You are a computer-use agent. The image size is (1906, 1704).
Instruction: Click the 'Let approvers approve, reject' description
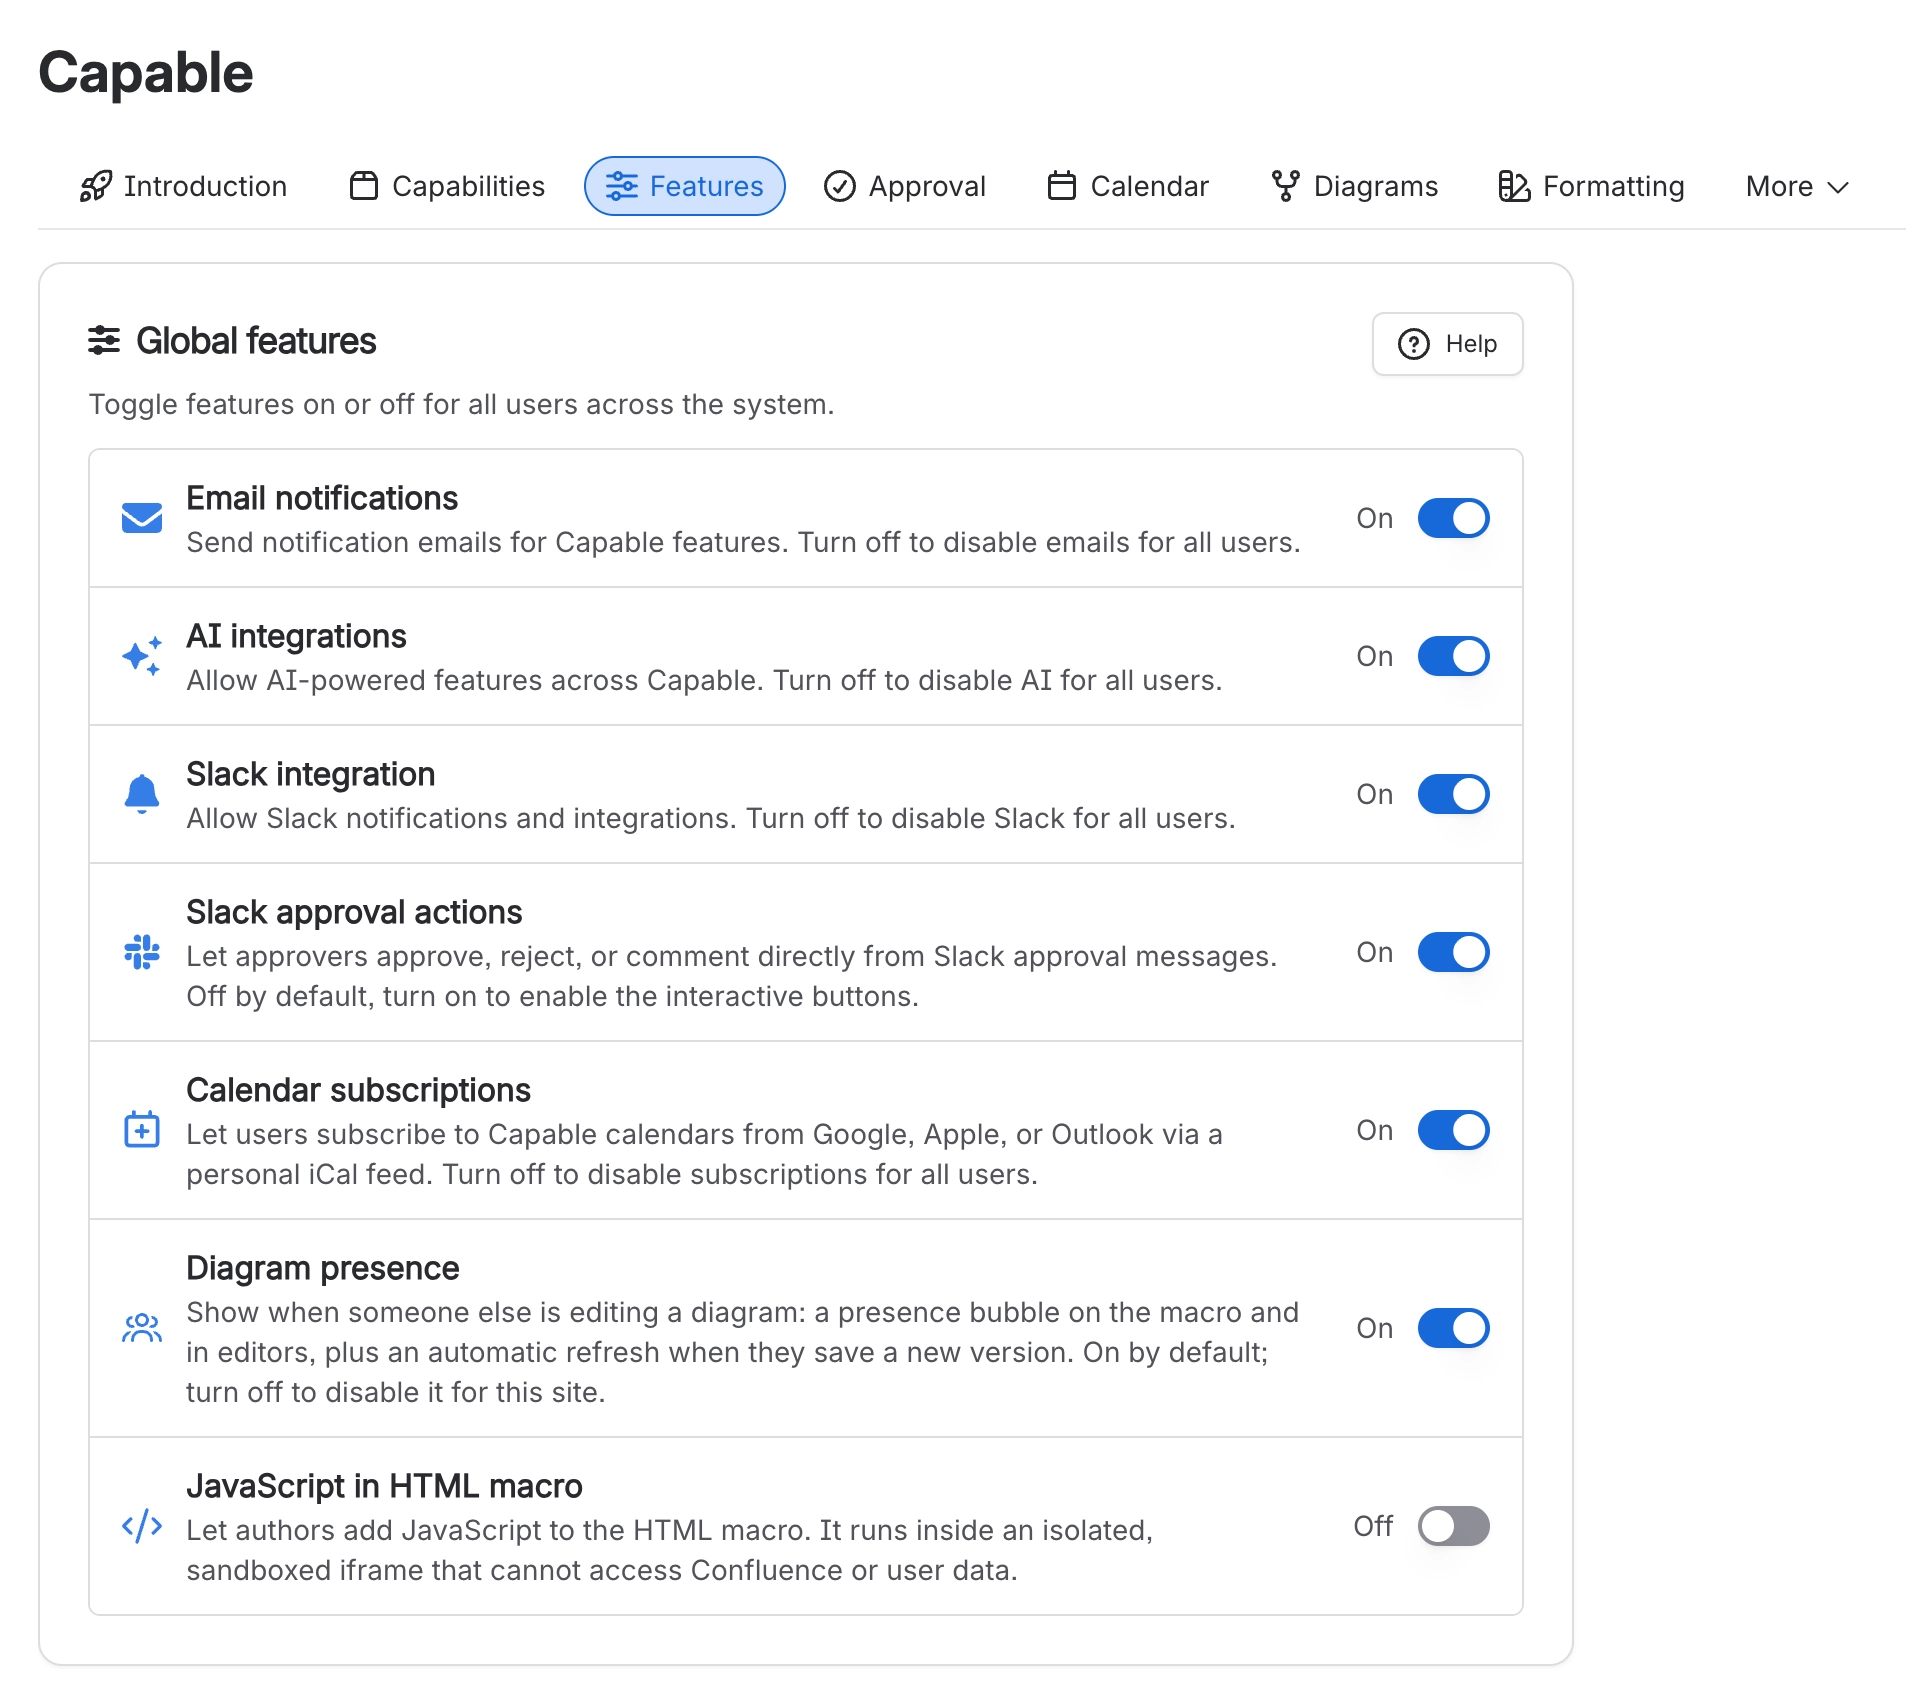[731, 976]
